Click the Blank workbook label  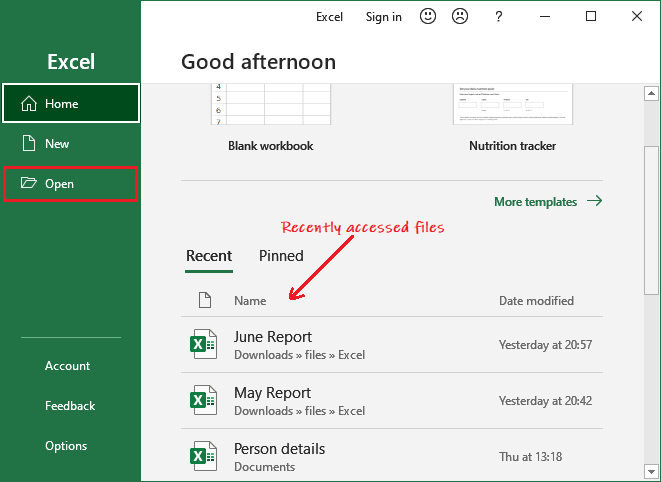pos(271,146)
